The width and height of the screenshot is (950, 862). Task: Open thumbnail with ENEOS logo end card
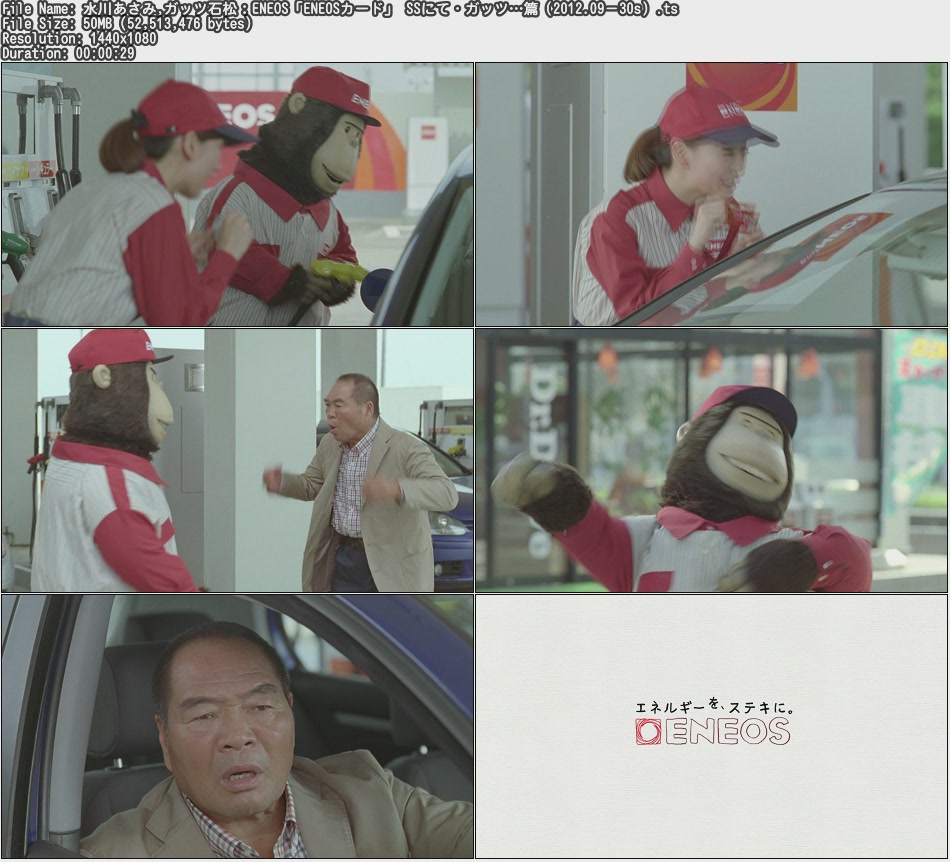click(712, 726)
